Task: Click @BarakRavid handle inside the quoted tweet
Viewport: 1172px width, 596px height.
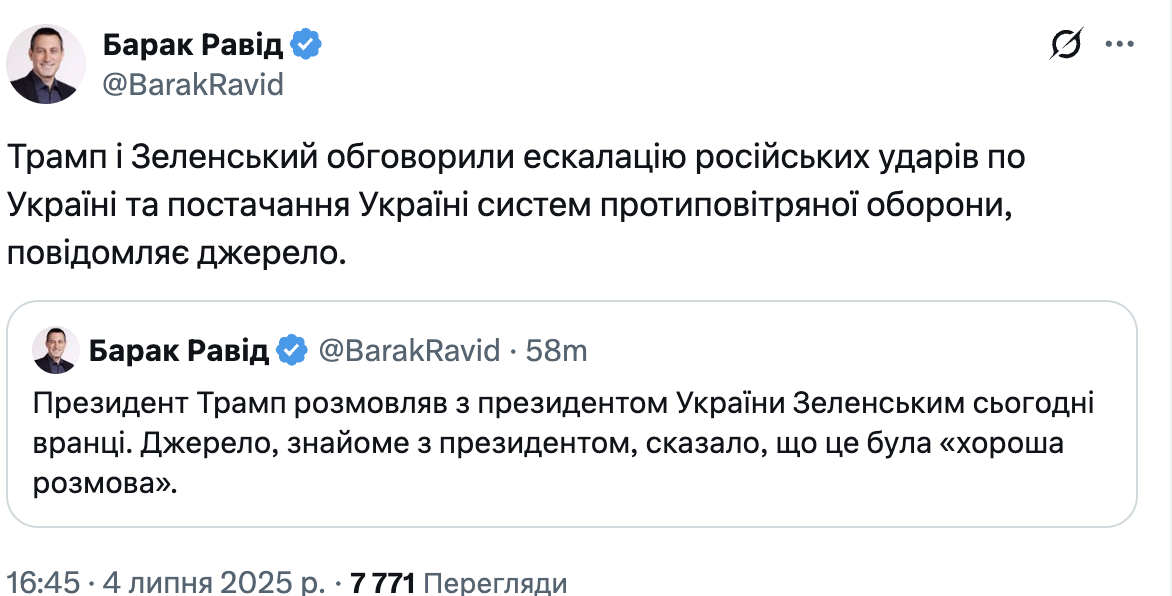Action: (x=408, y=350)
